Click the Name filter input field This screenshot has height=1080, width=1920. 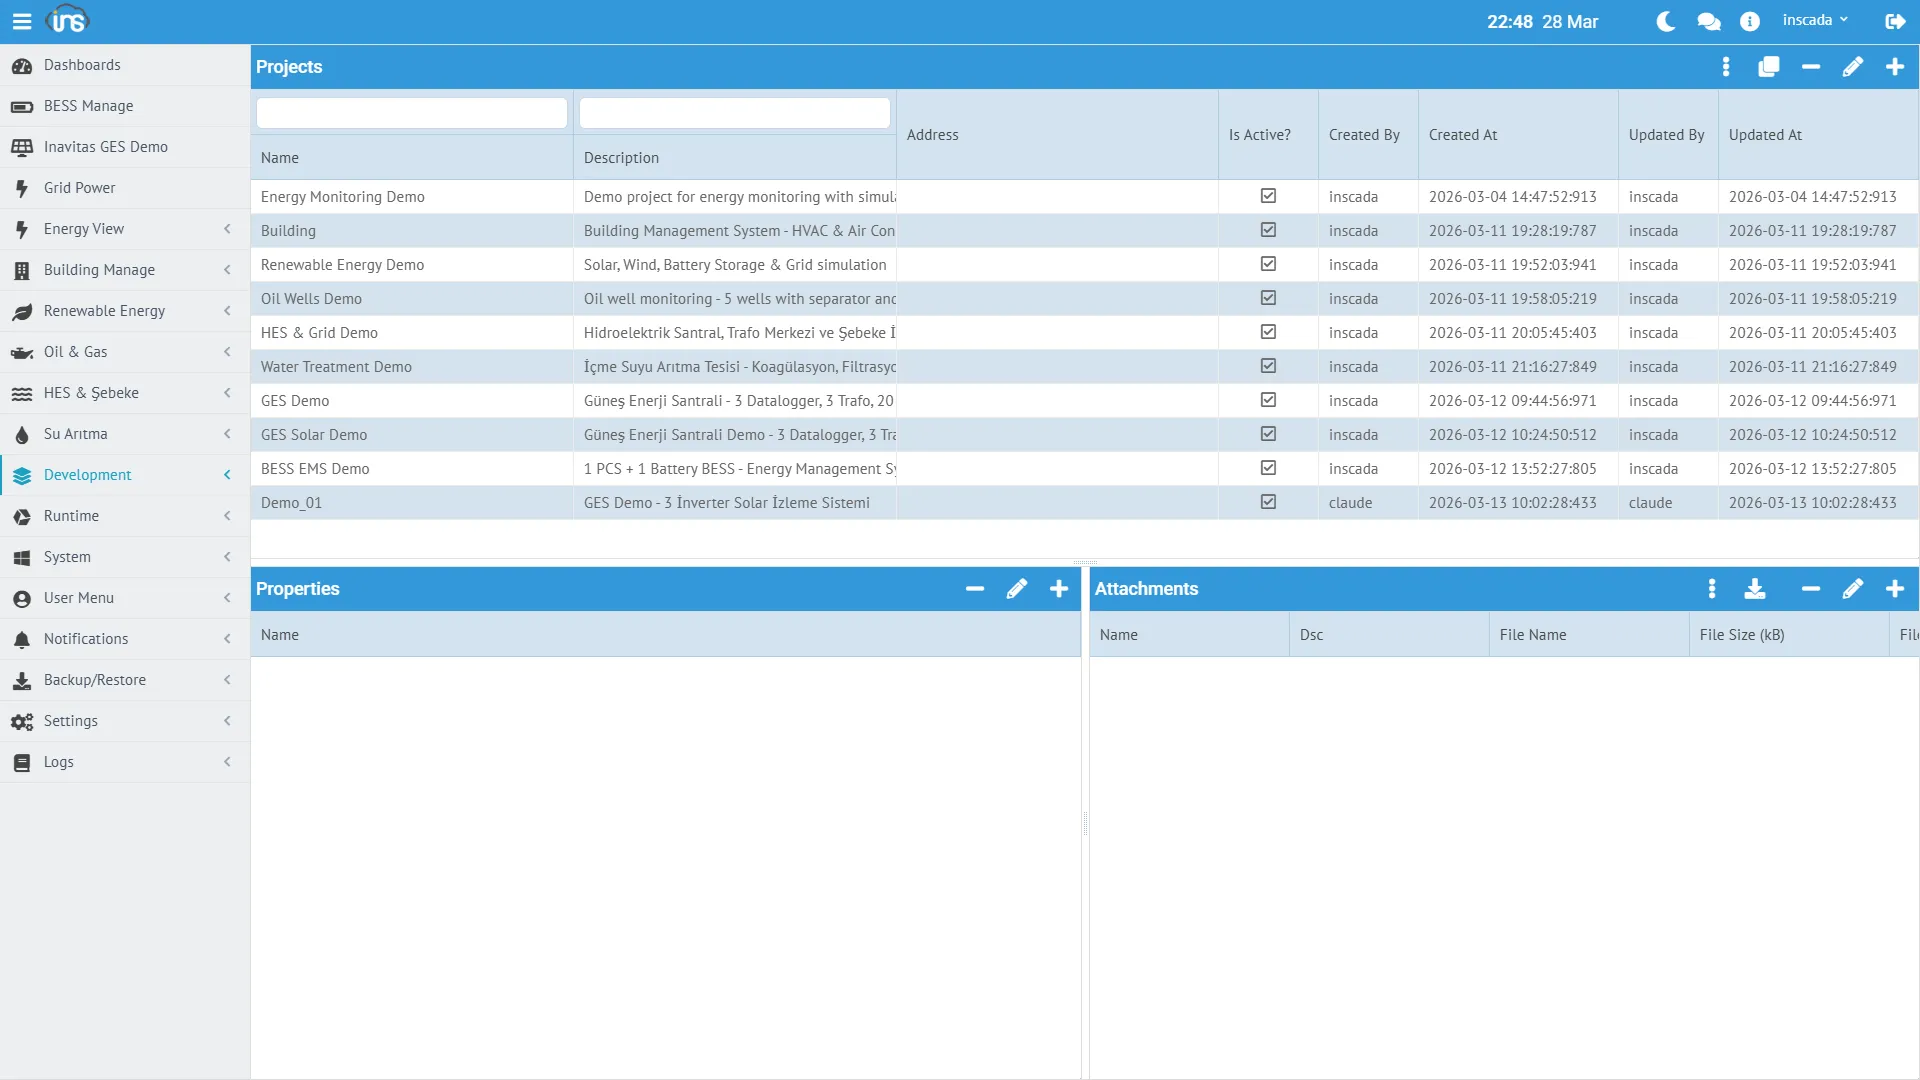[x=412, y=113]
